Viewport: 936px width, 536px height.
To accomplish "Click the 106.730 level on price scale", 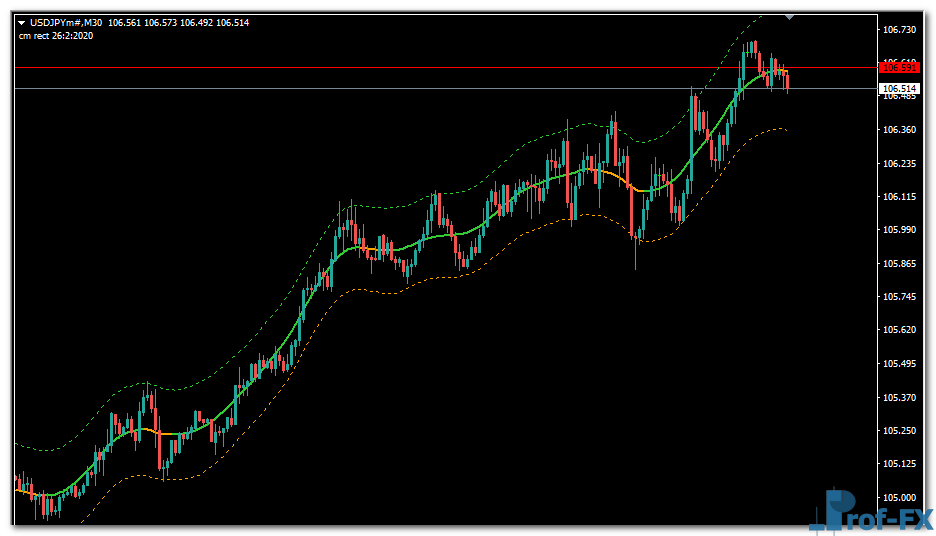I will [900, 30].
